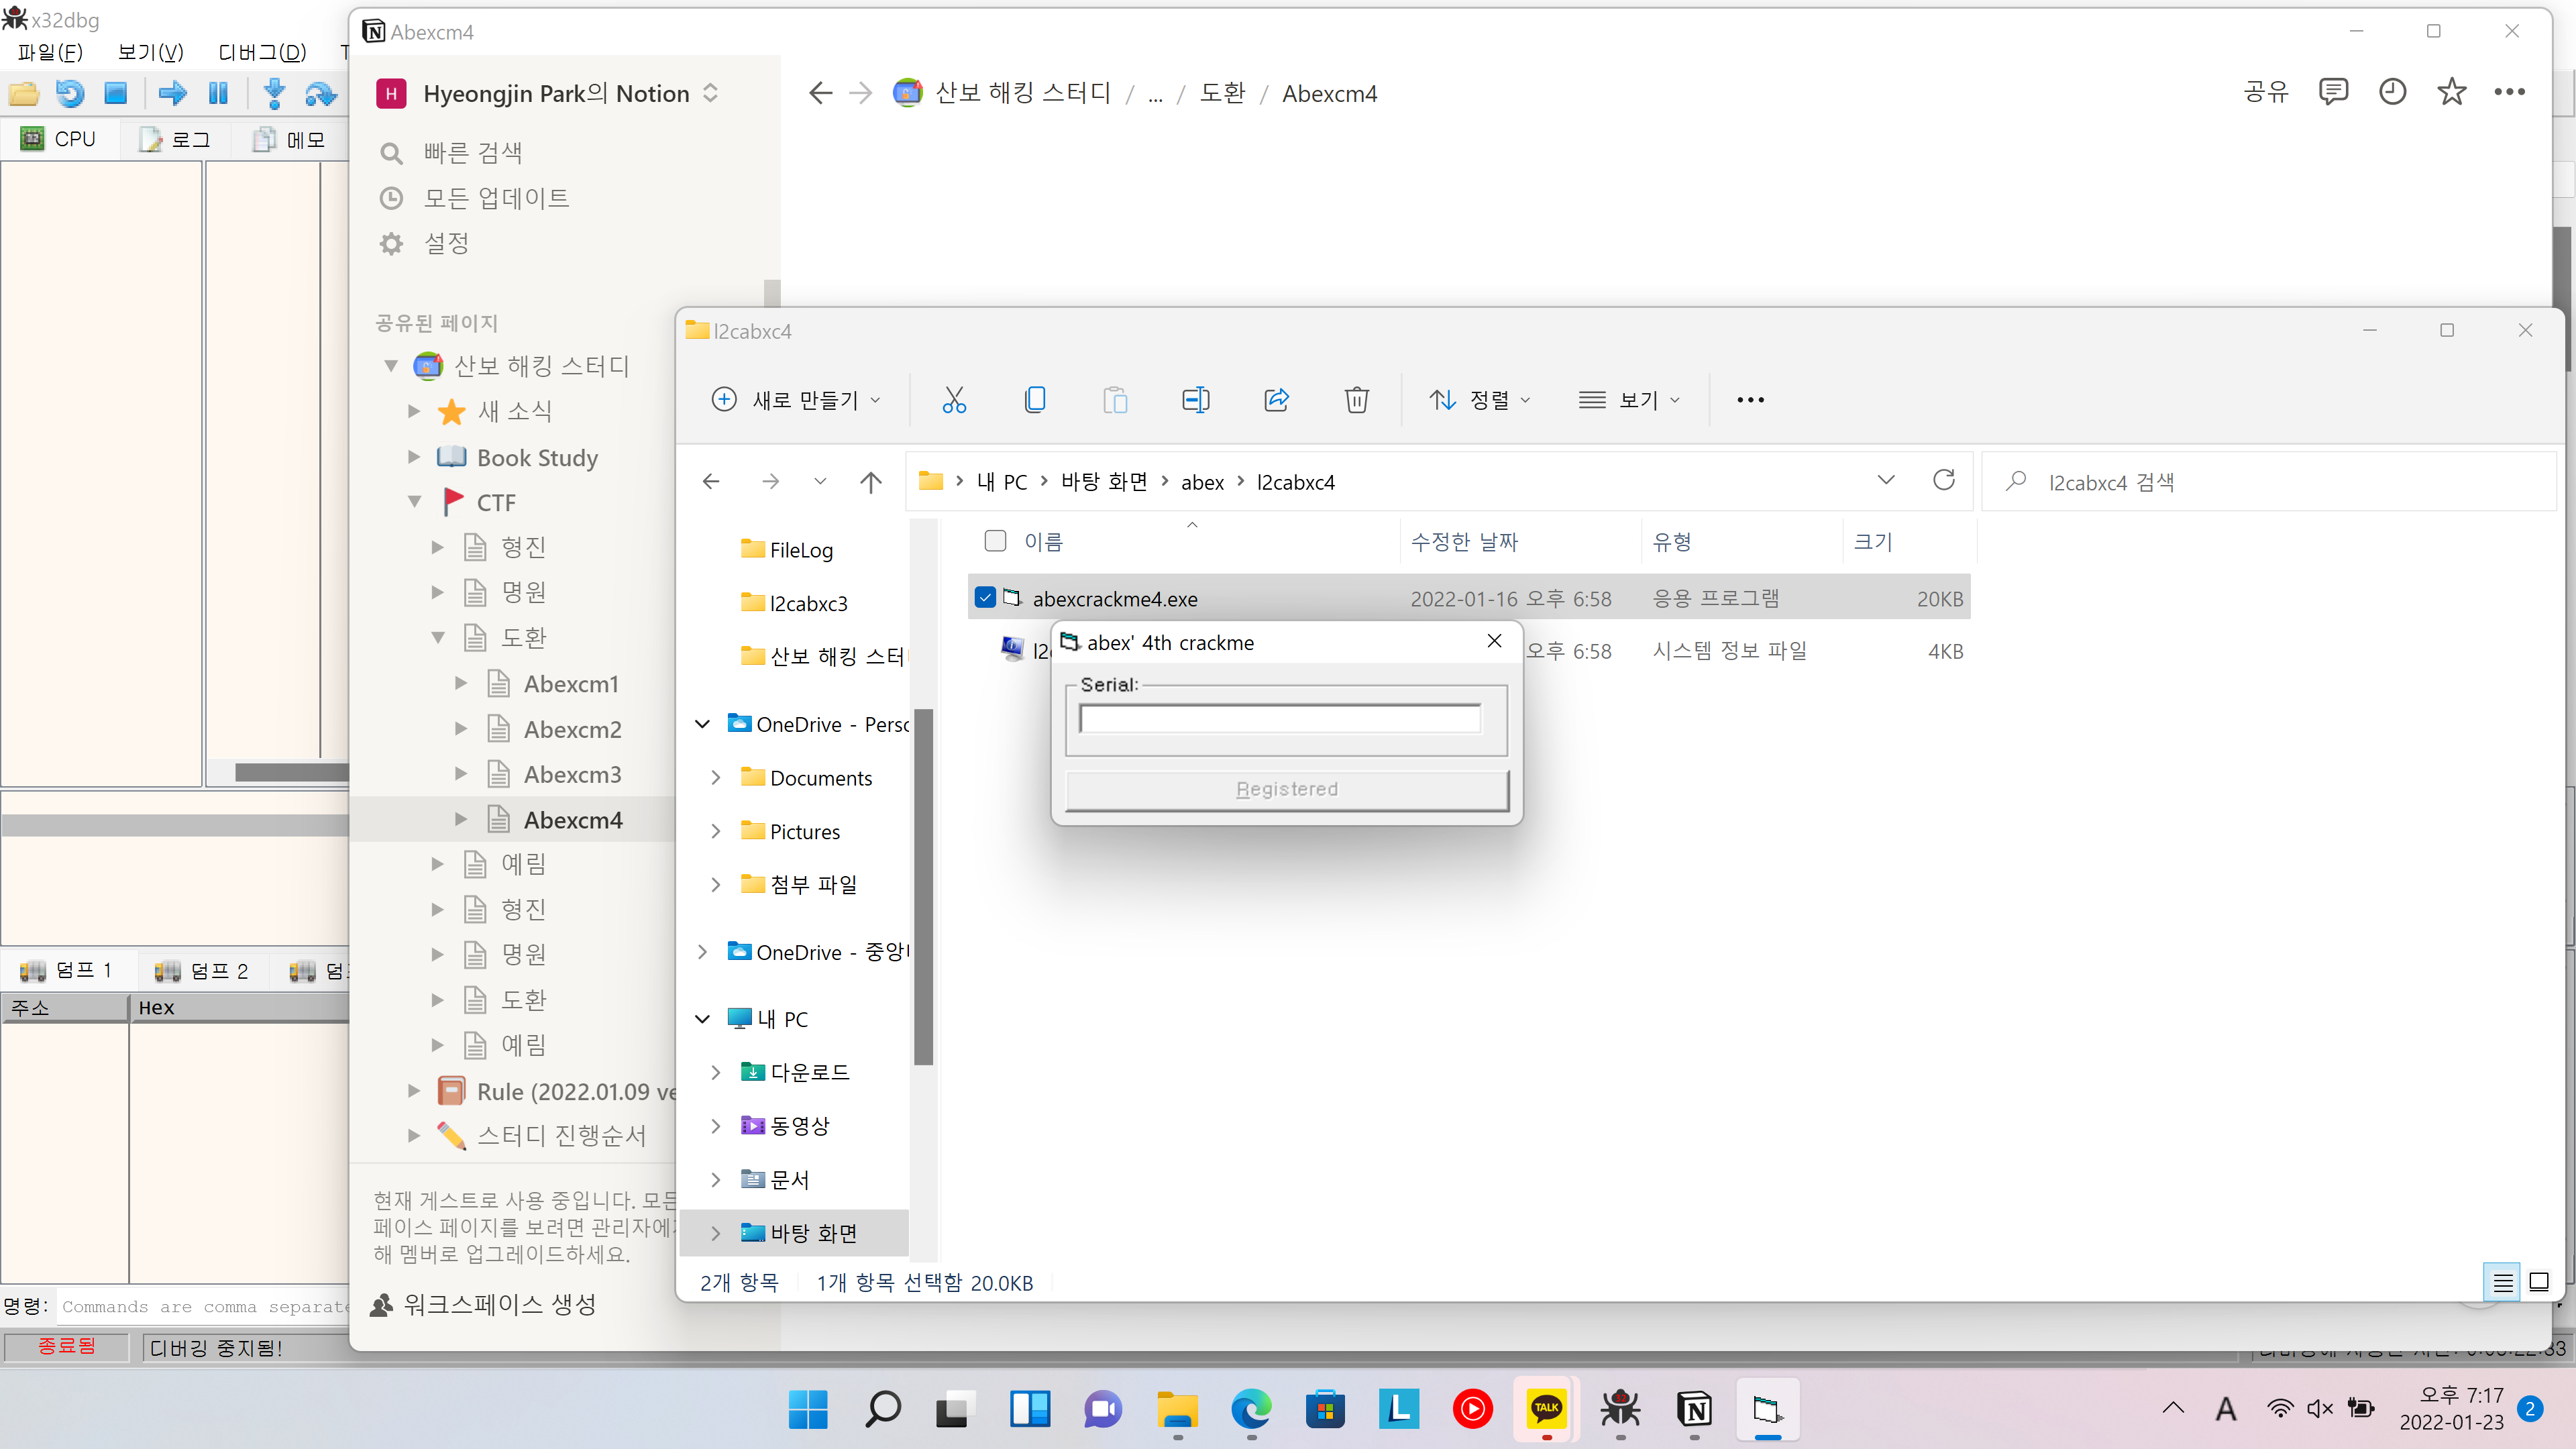Click the delete trash icon in Explorer toolbar

(1357, 400)
